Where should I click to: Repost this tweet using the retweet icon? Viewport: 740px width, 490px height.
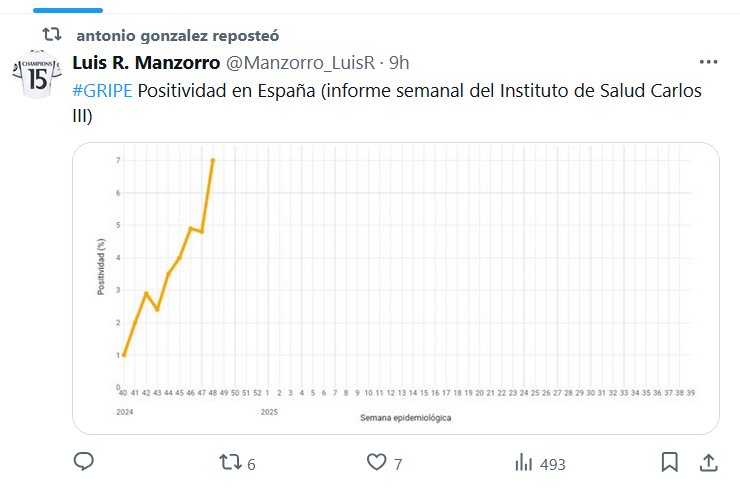click(x=230, y=463)
